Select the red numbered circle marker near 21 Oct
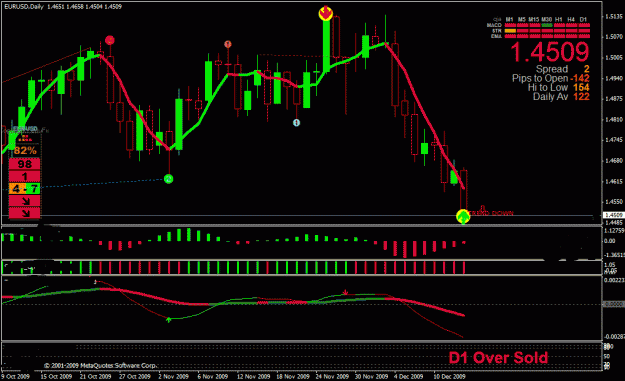Viewport: 625px width, 381px height. pyautogui.click(x=110, y=40)
